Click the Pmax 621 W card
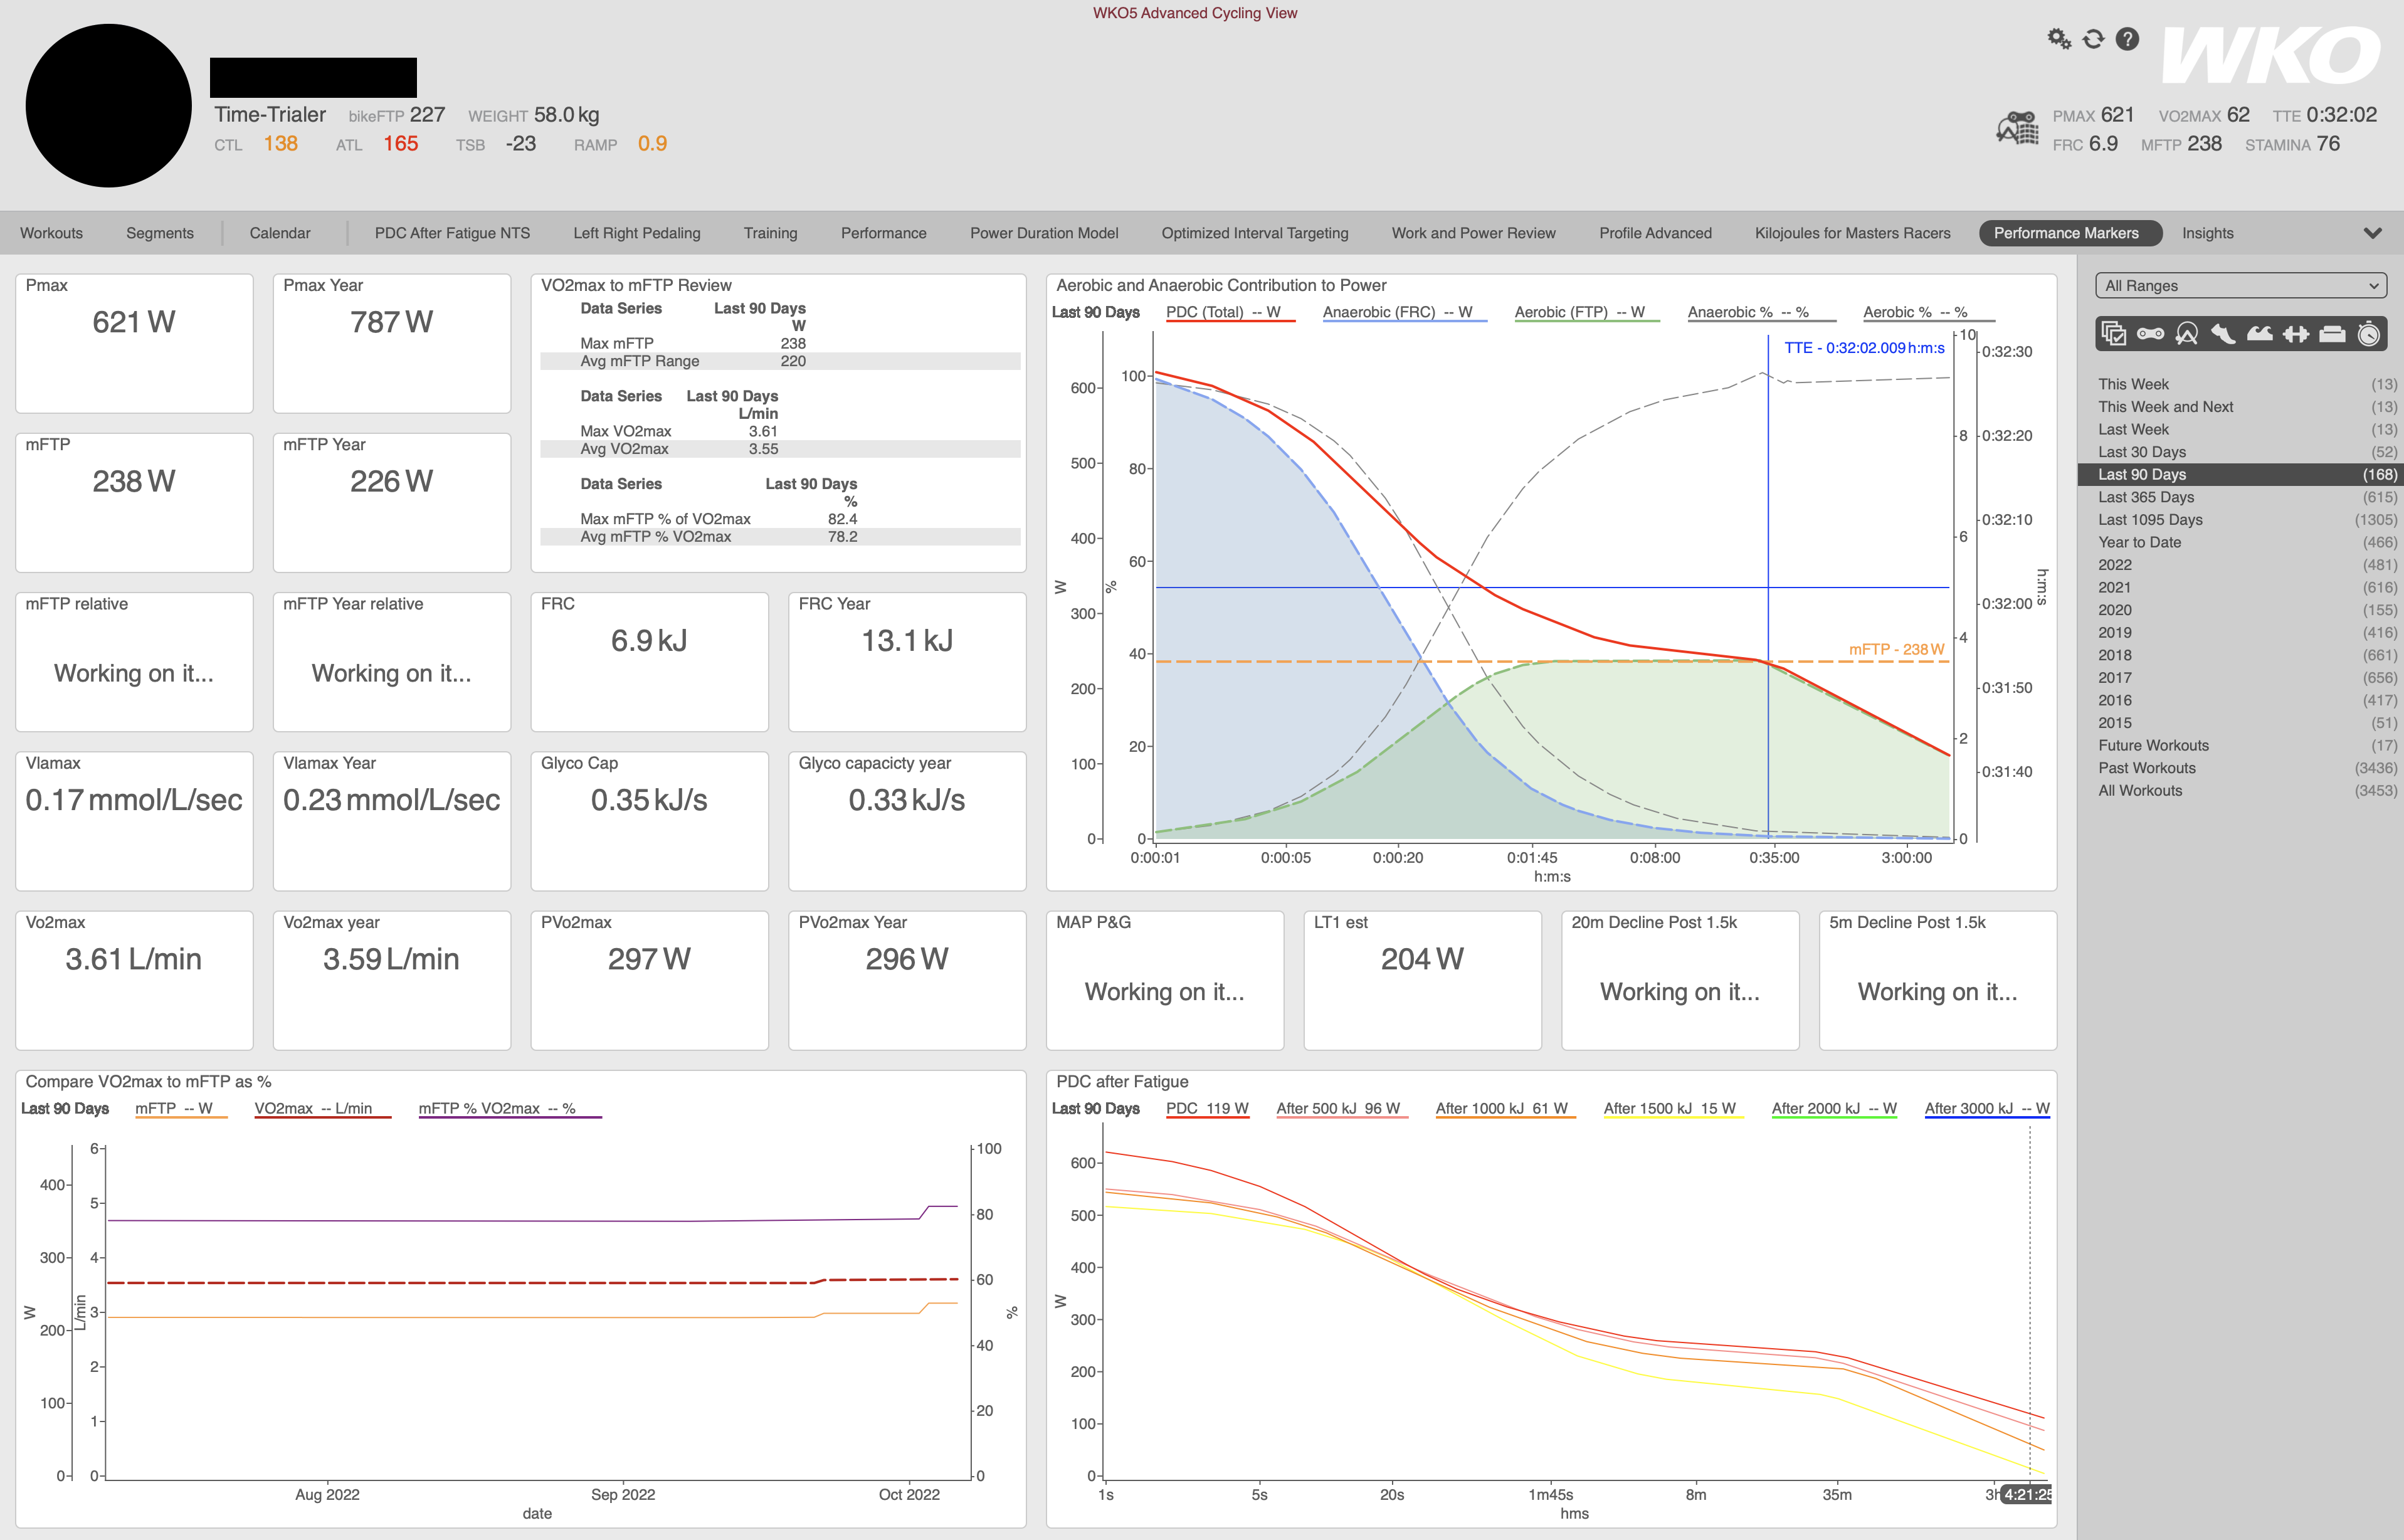The width and height of the screenshot is (2404, 1540). 134,343
